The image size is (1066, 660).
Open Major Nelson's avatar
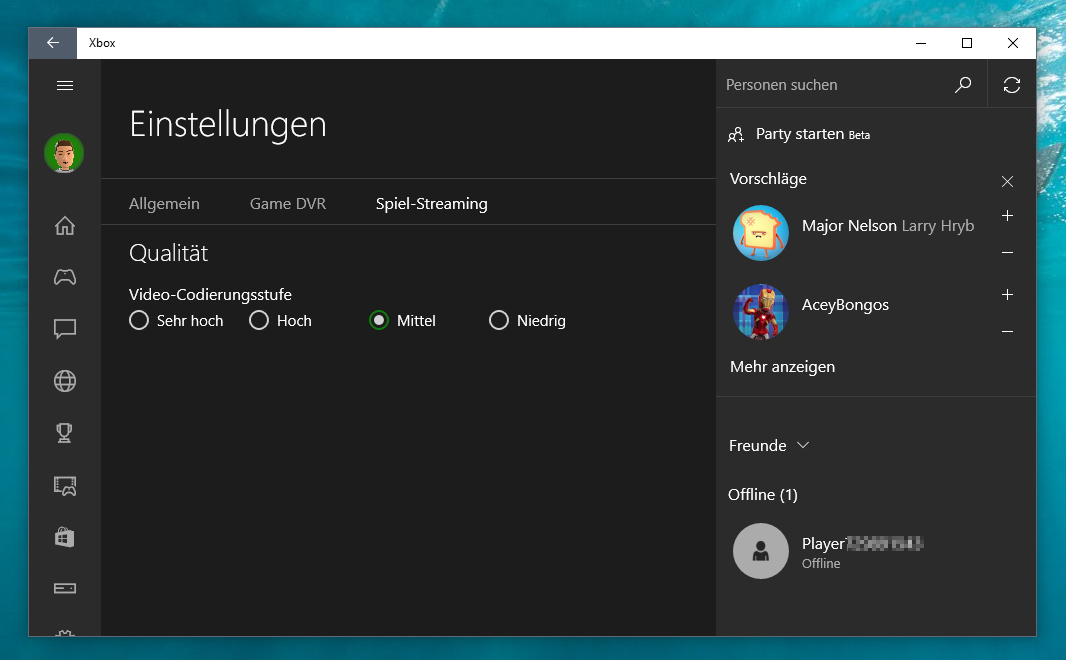tap(761, 233)
